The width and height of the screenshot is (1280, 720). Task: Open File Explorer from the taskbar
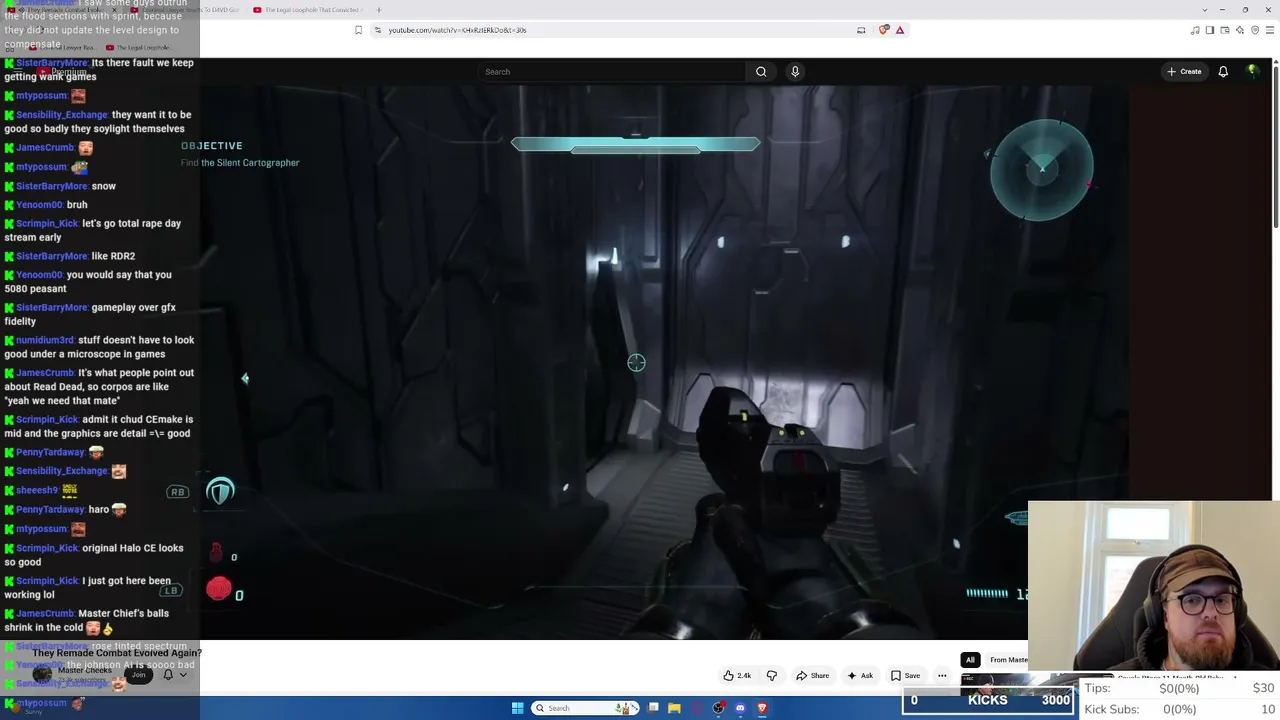click(674, 708)
